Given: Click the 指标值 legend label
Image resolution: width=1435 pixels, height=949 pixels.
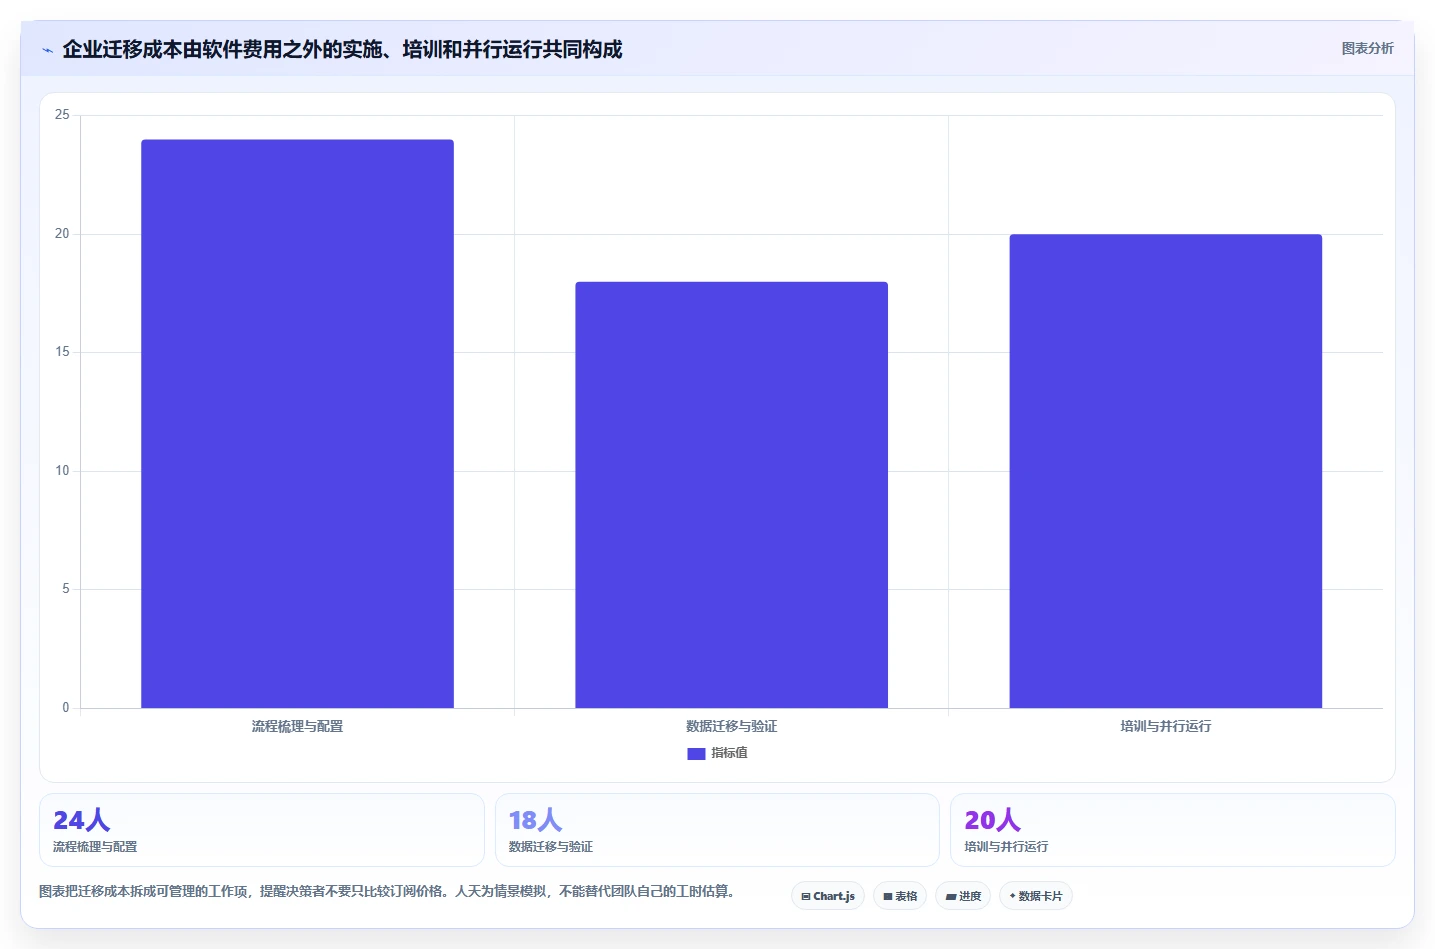Looking at the screenshot, I should pos(729,753).
